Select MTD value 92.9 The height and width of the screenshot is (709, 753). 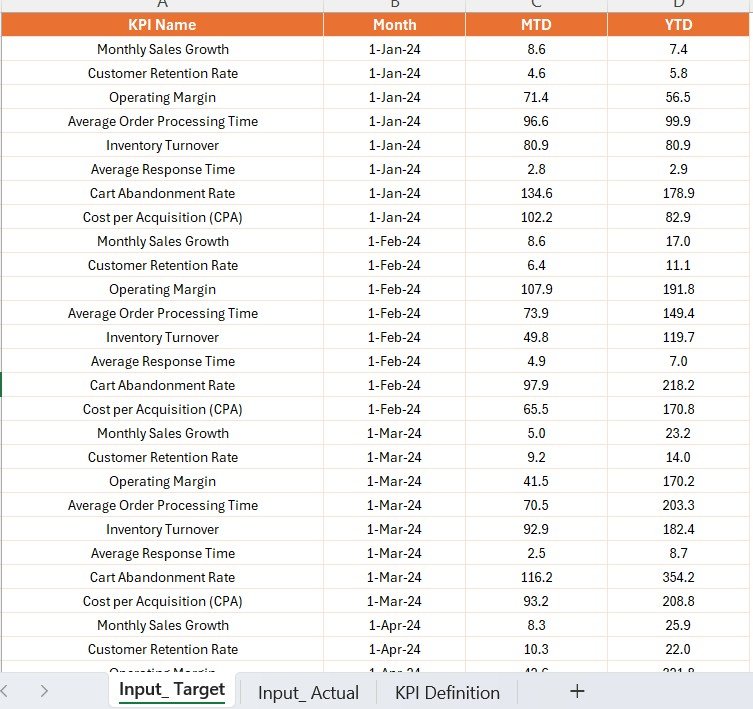(x=536, y=529)
